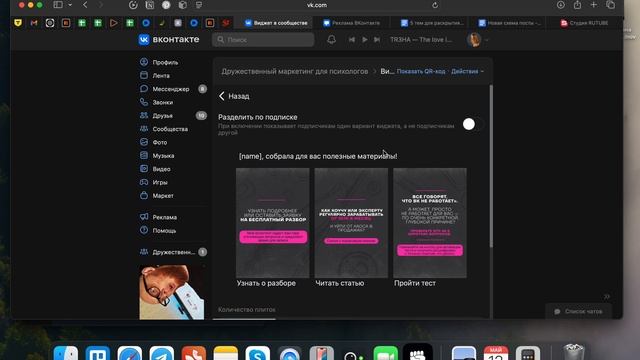Click the widget title text with [name]
Viewport: 640px width, 360px height.
click(318, 156)
